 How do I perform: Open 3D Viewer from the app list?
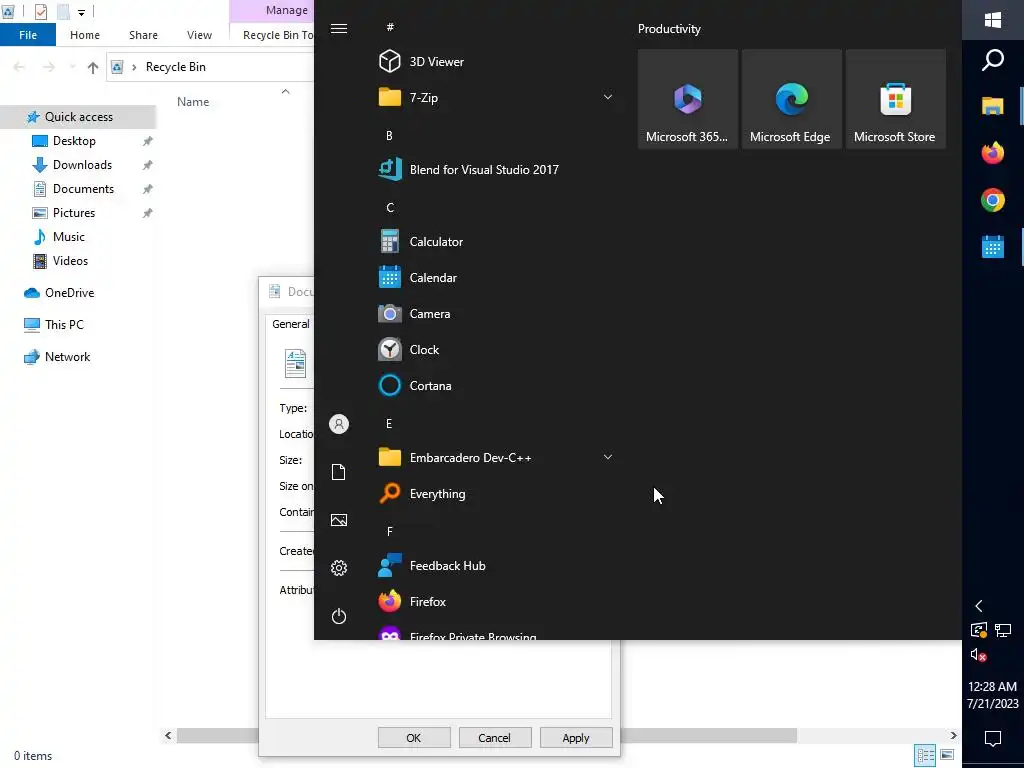tap(496, 61)
